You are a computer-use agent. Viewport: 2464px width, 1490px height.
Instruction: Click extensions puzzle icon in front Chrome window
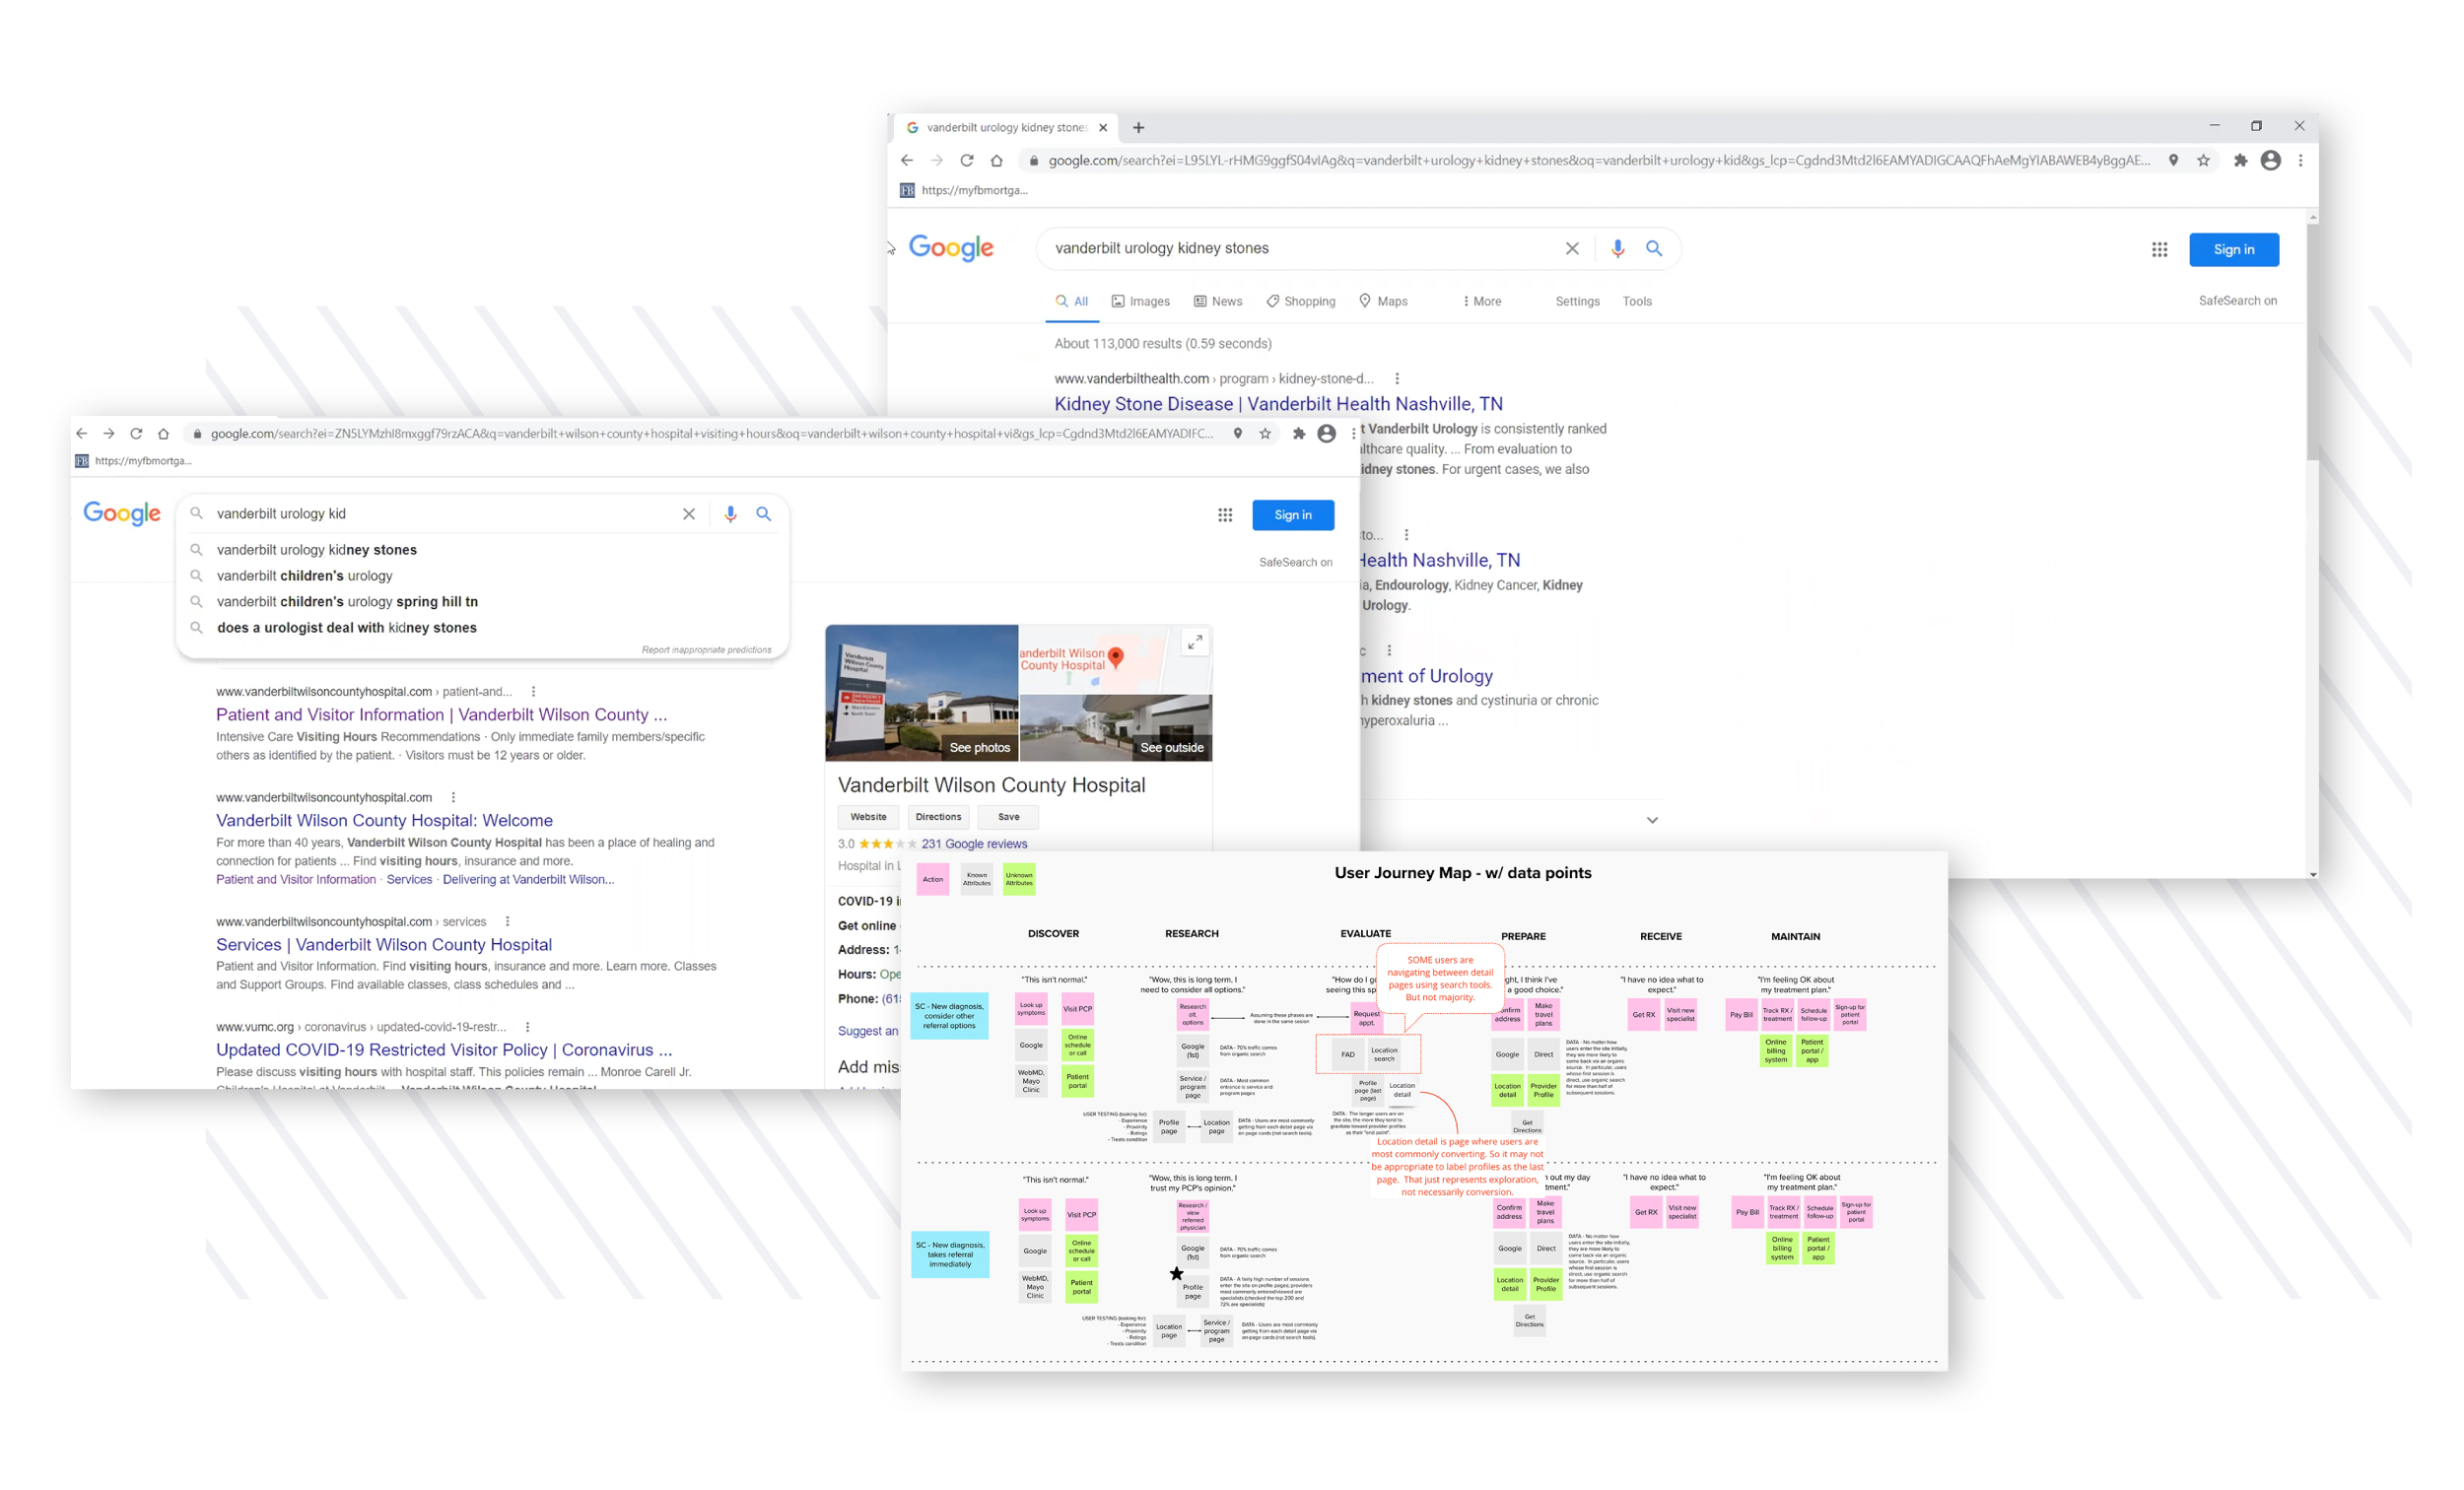[1298, 433]
